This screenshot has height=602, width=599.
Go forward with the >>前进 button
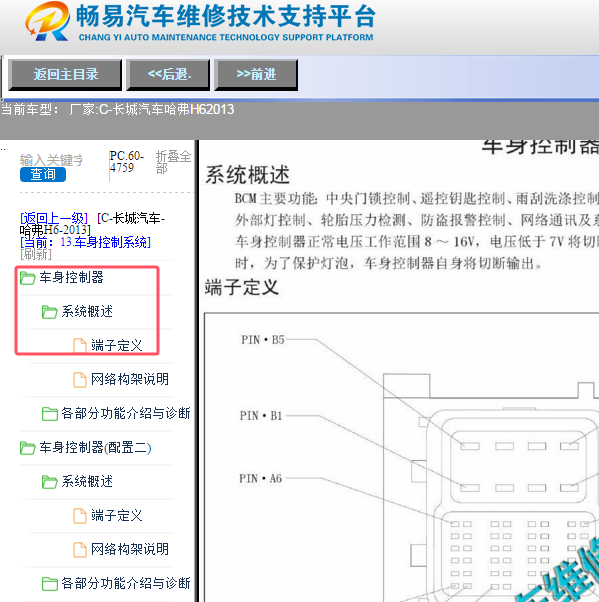point(256,75)
